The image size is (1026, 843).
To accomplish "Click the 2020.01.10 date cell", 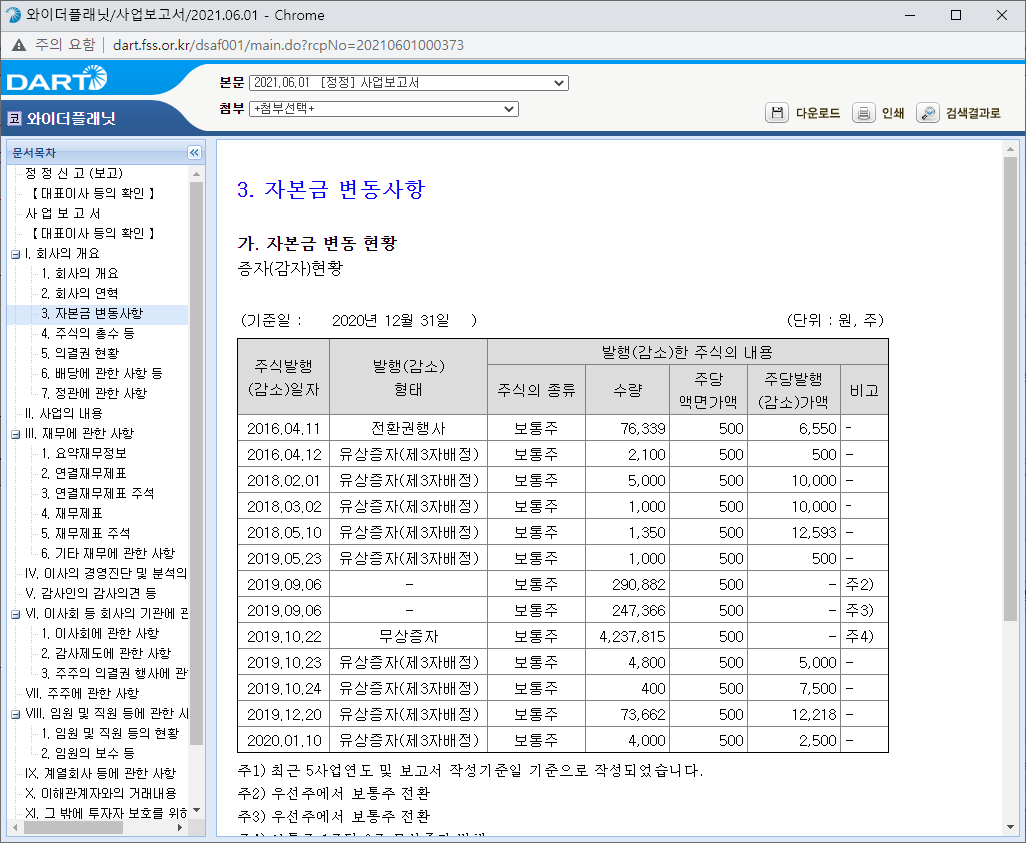I will tap(283, 740).
